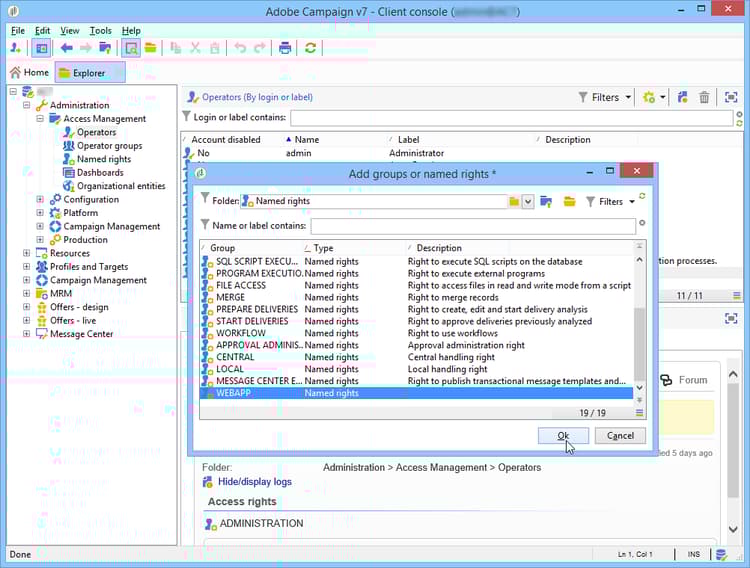Click the trash delete icon in Operators list
Screen dimensions: 750x568
704,98
